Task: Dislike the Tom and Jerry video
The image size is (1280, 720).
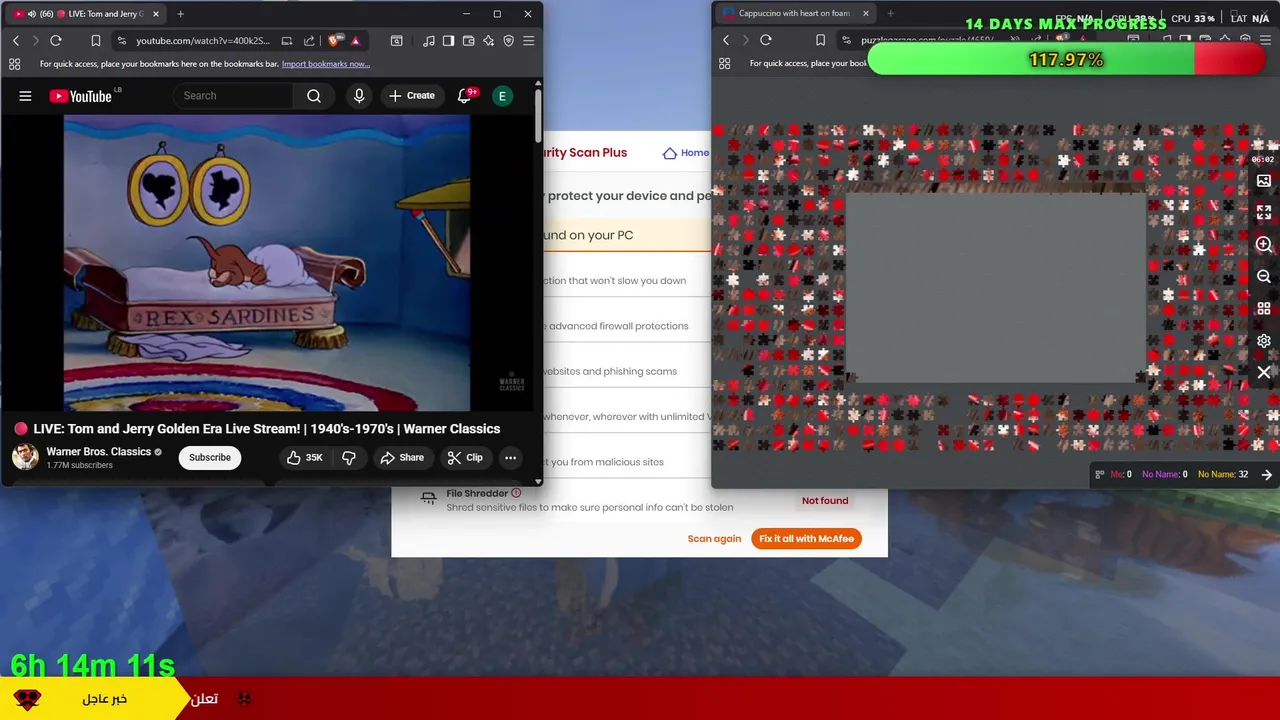Action: [349, 458]
